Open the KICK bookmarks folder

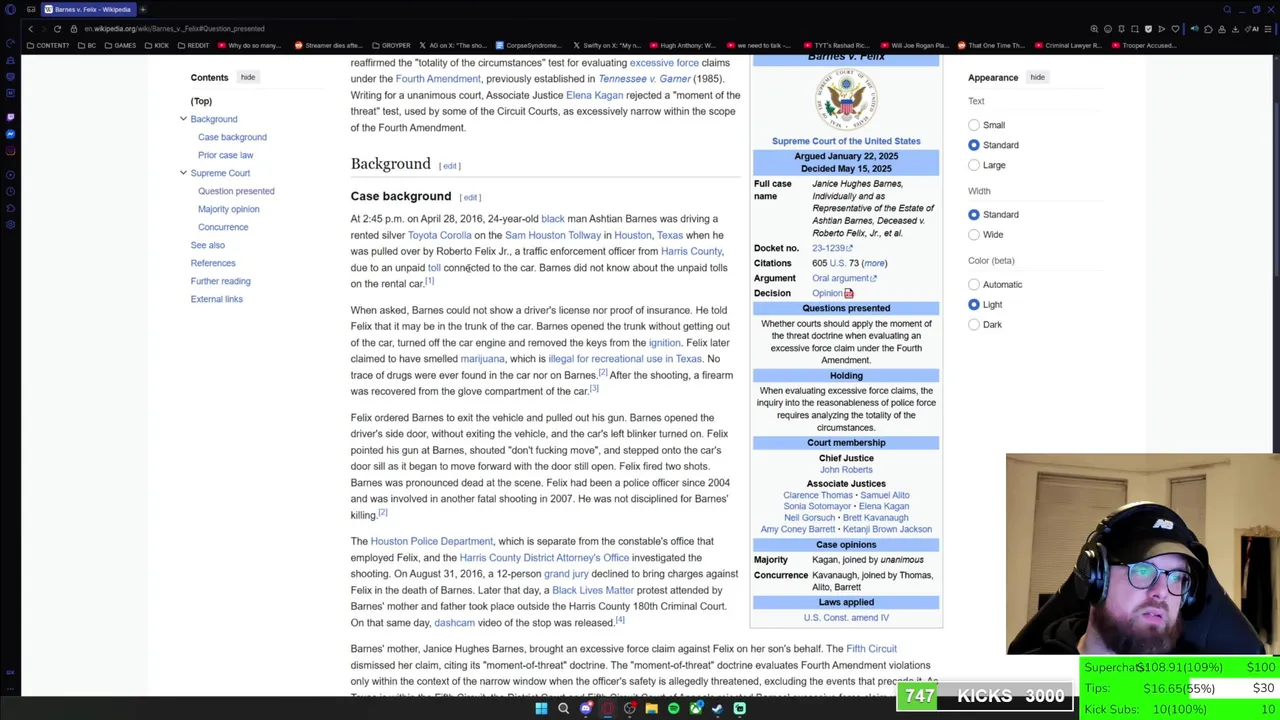(157, 45)
